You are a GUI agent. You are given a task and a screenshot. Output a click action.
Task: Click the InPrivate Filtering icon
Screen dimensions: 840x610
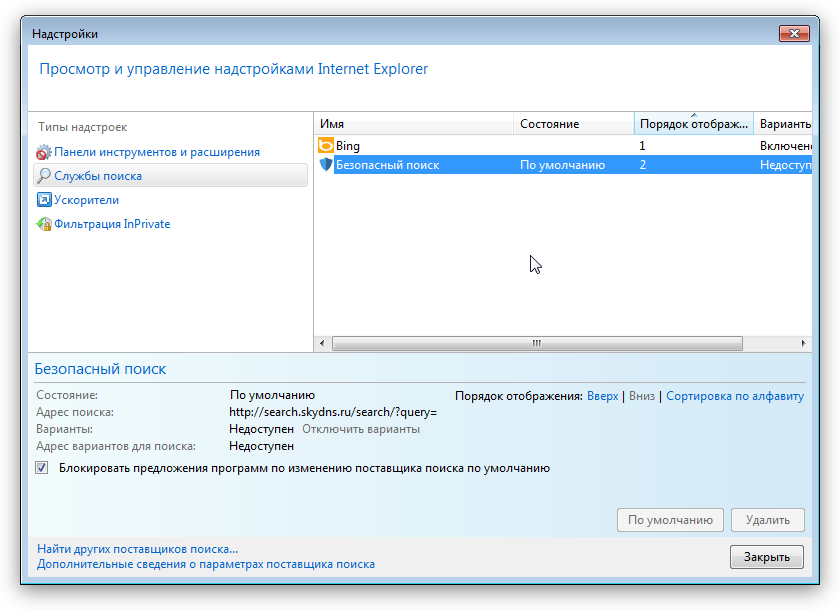44,225
